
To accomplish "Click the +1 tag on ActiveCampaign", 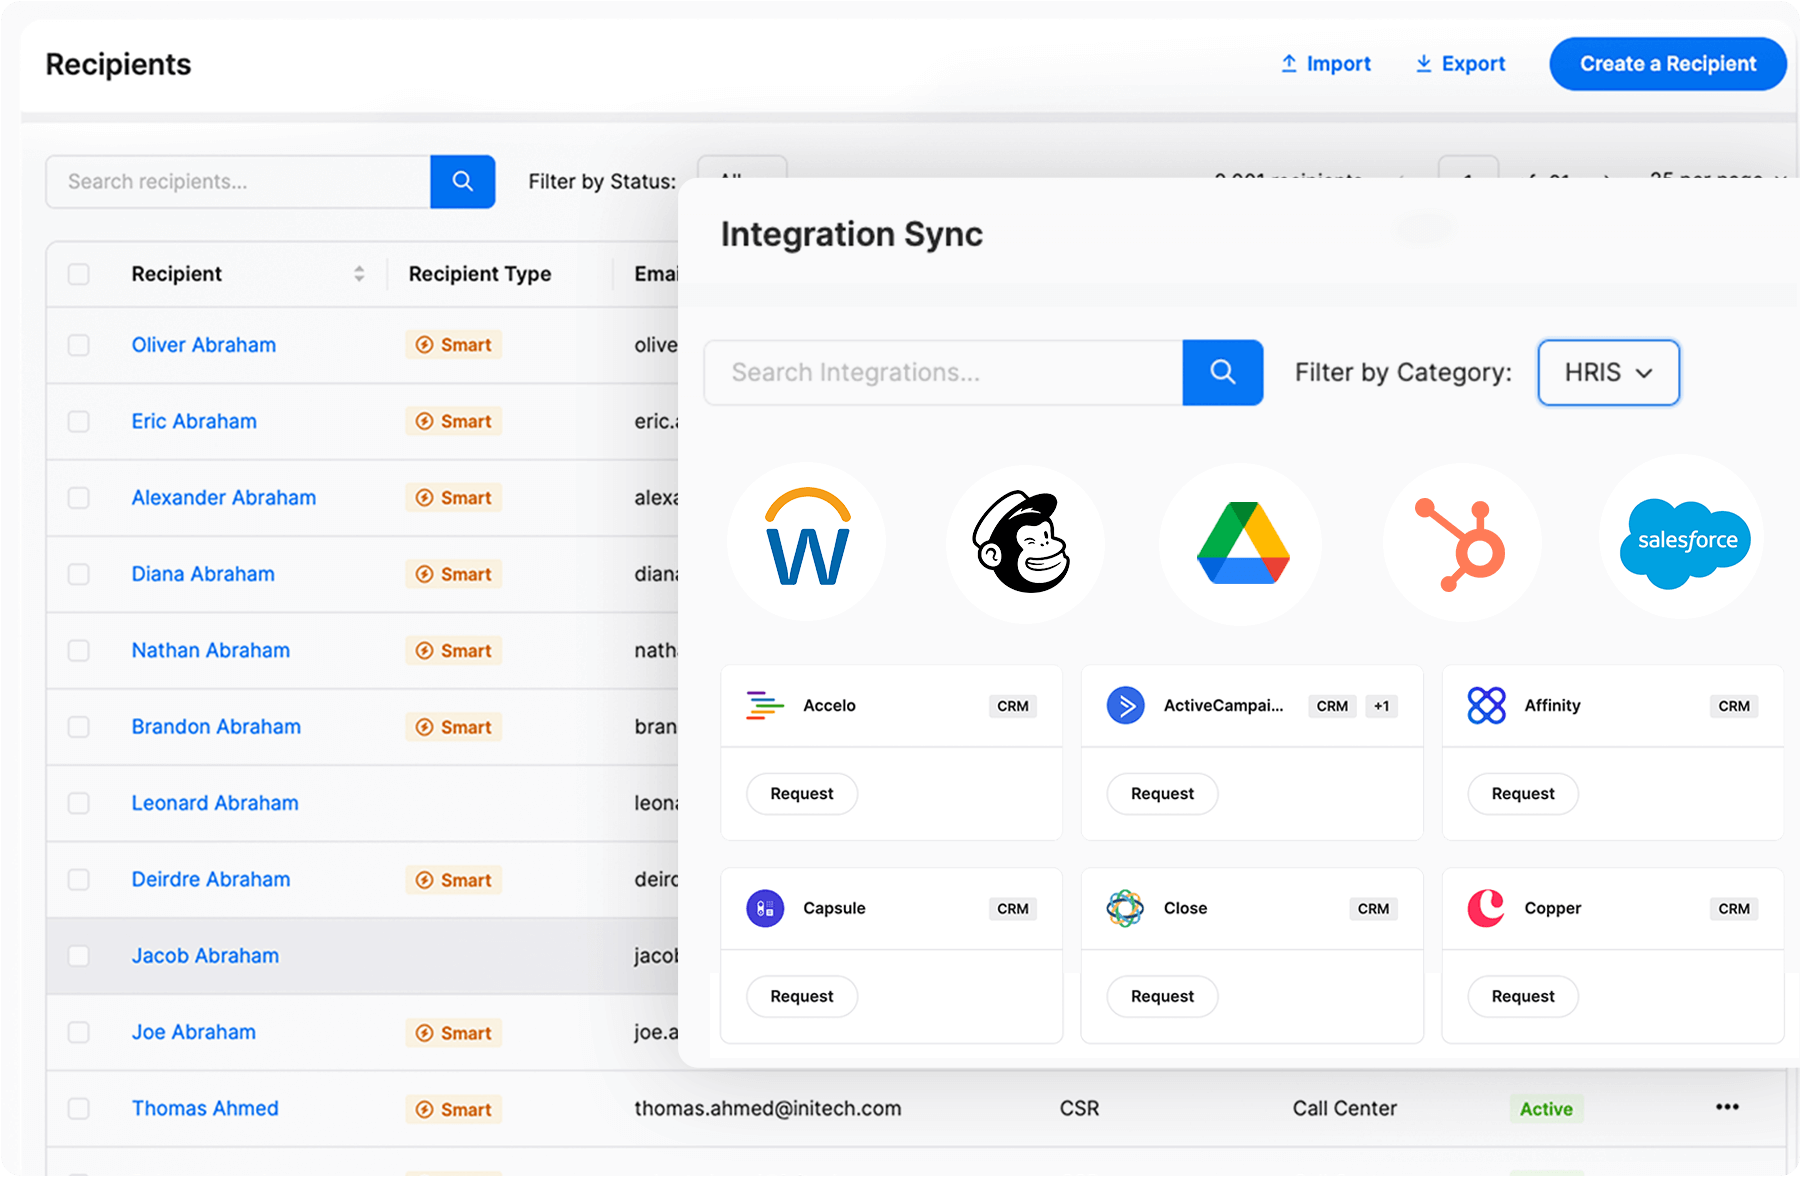I will pyautogui.click(x=1381, y=706).
